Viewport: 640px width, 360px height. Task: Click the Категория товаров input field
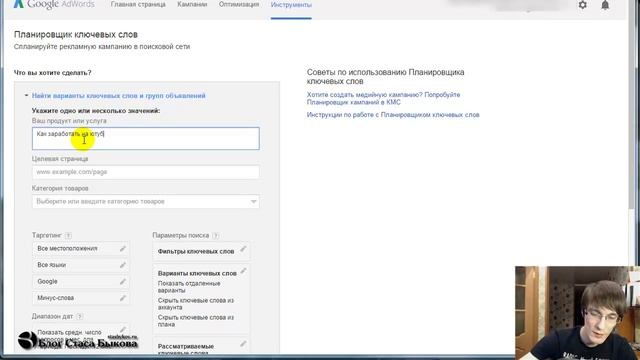point(146,202)
